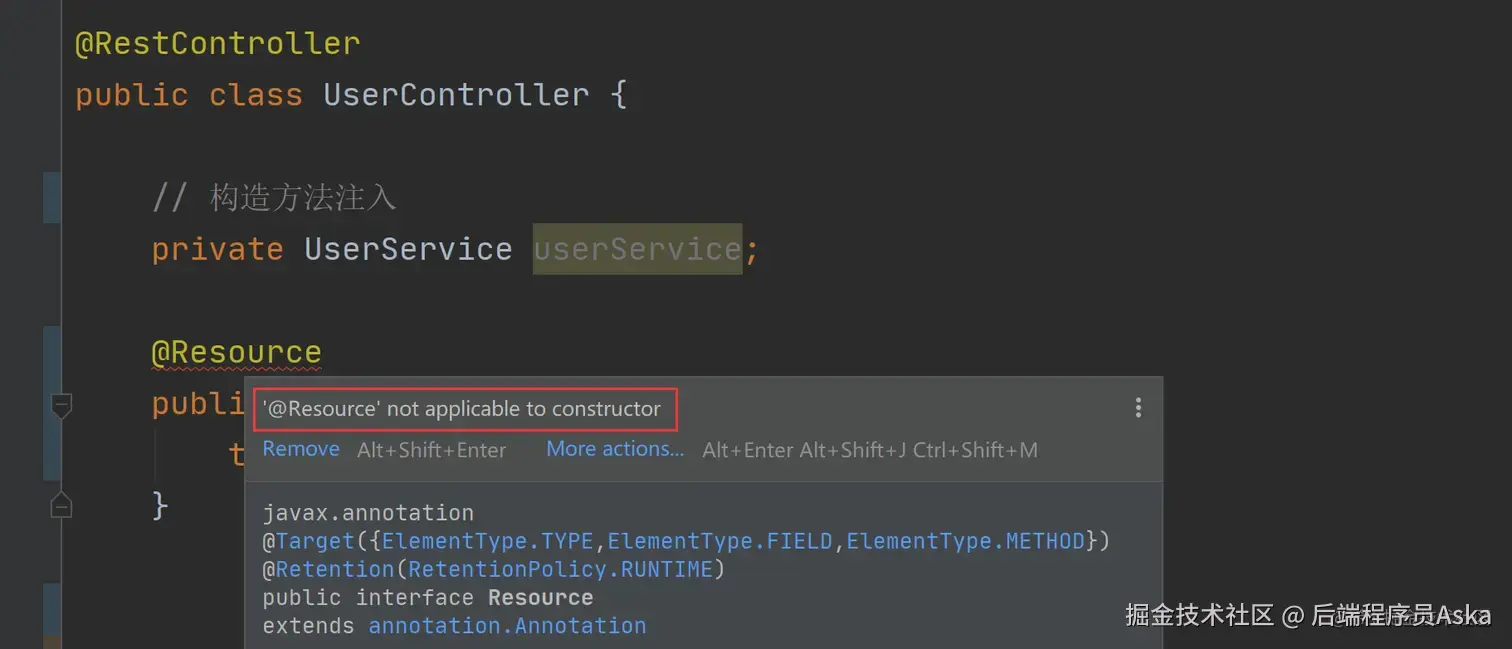Collapse the constructor using the gutter fold marker
This screenshot has width=1512, height=649.
62,405
